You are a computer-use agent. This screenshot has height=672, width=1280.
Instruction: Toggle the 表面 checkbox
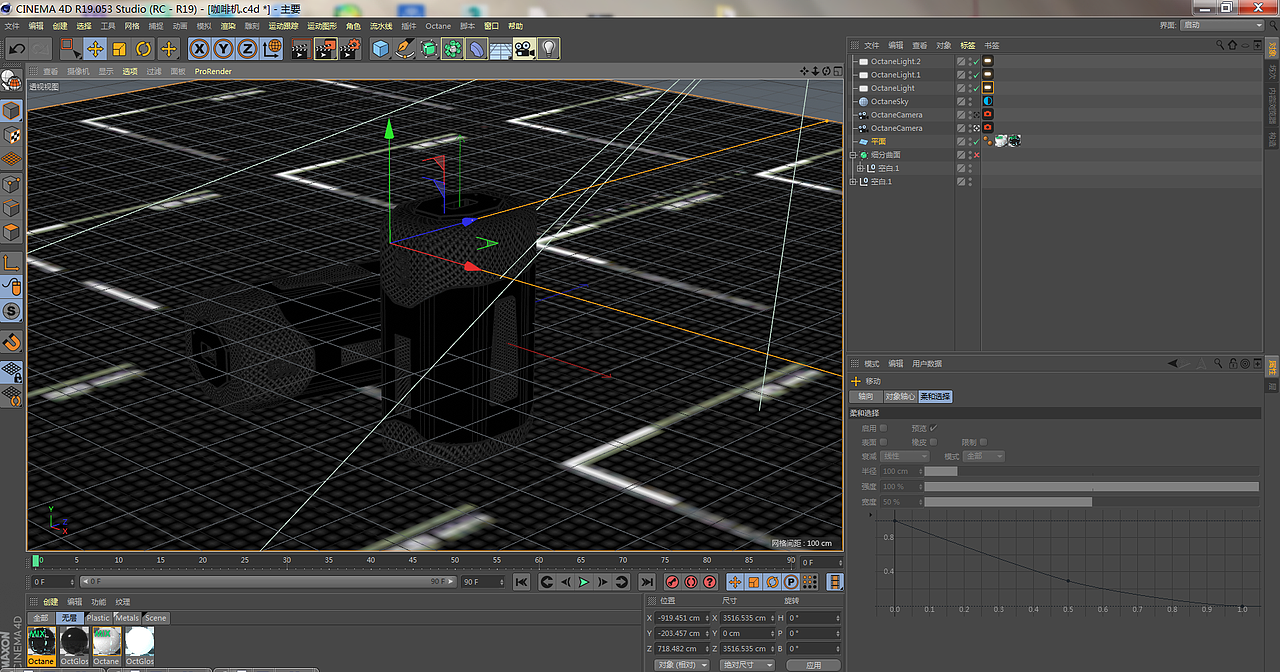pos(883,442)
